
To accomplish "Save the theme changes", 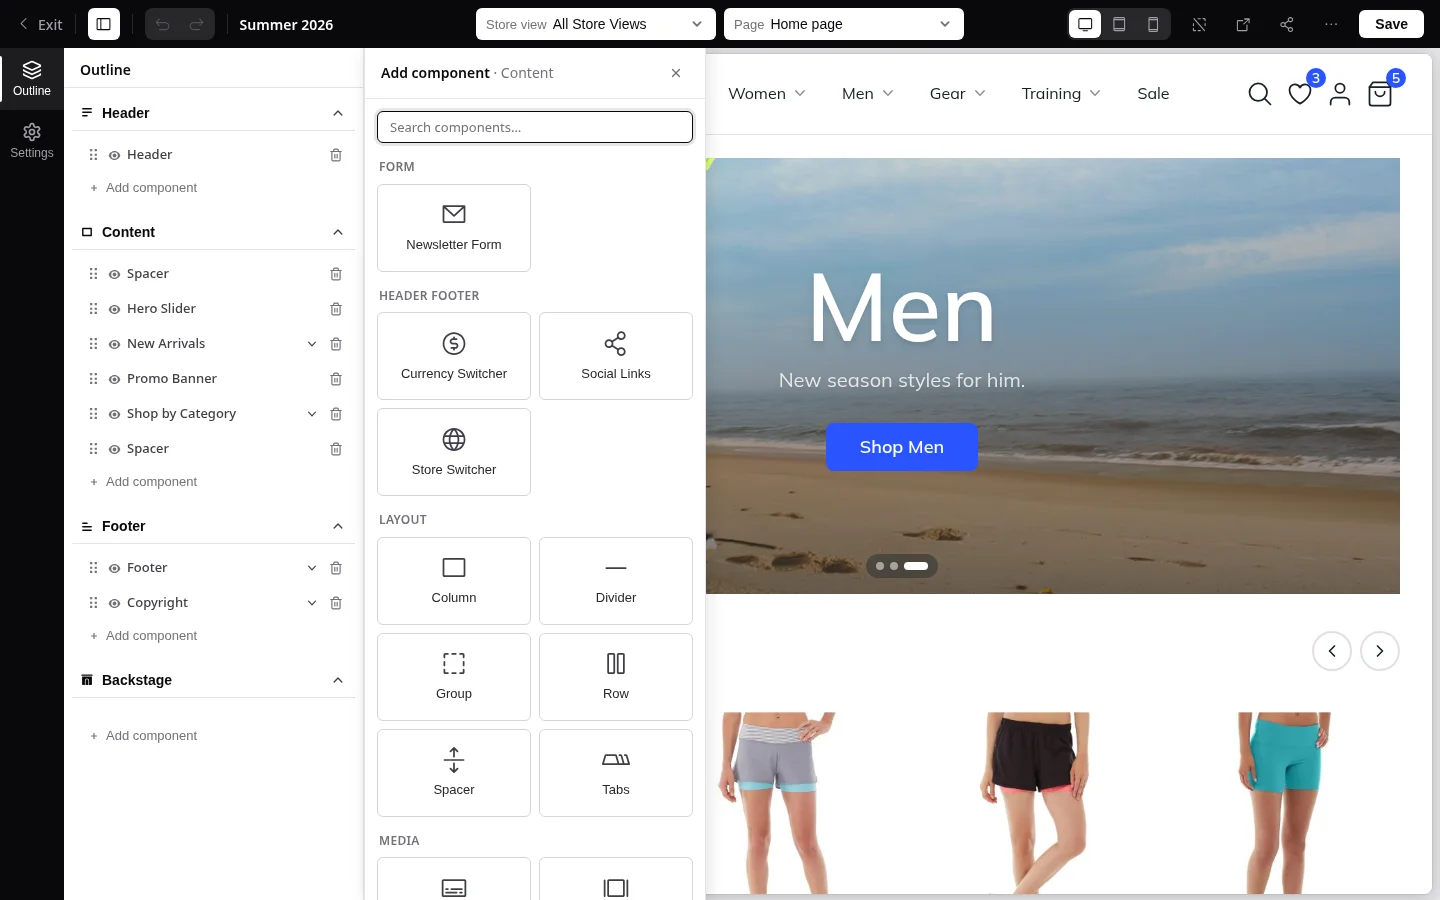I will click(x=1391, y=24).
